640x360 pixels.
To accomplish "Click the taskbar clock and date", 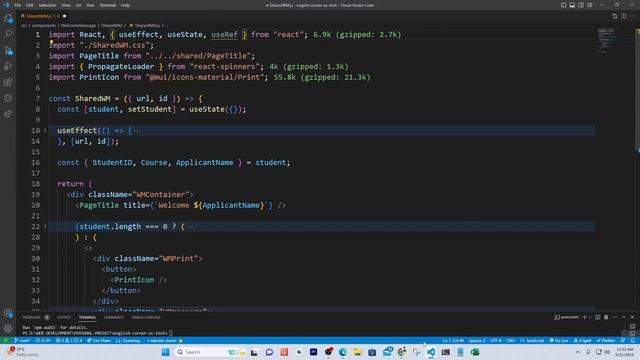I will tap(624, 352).
